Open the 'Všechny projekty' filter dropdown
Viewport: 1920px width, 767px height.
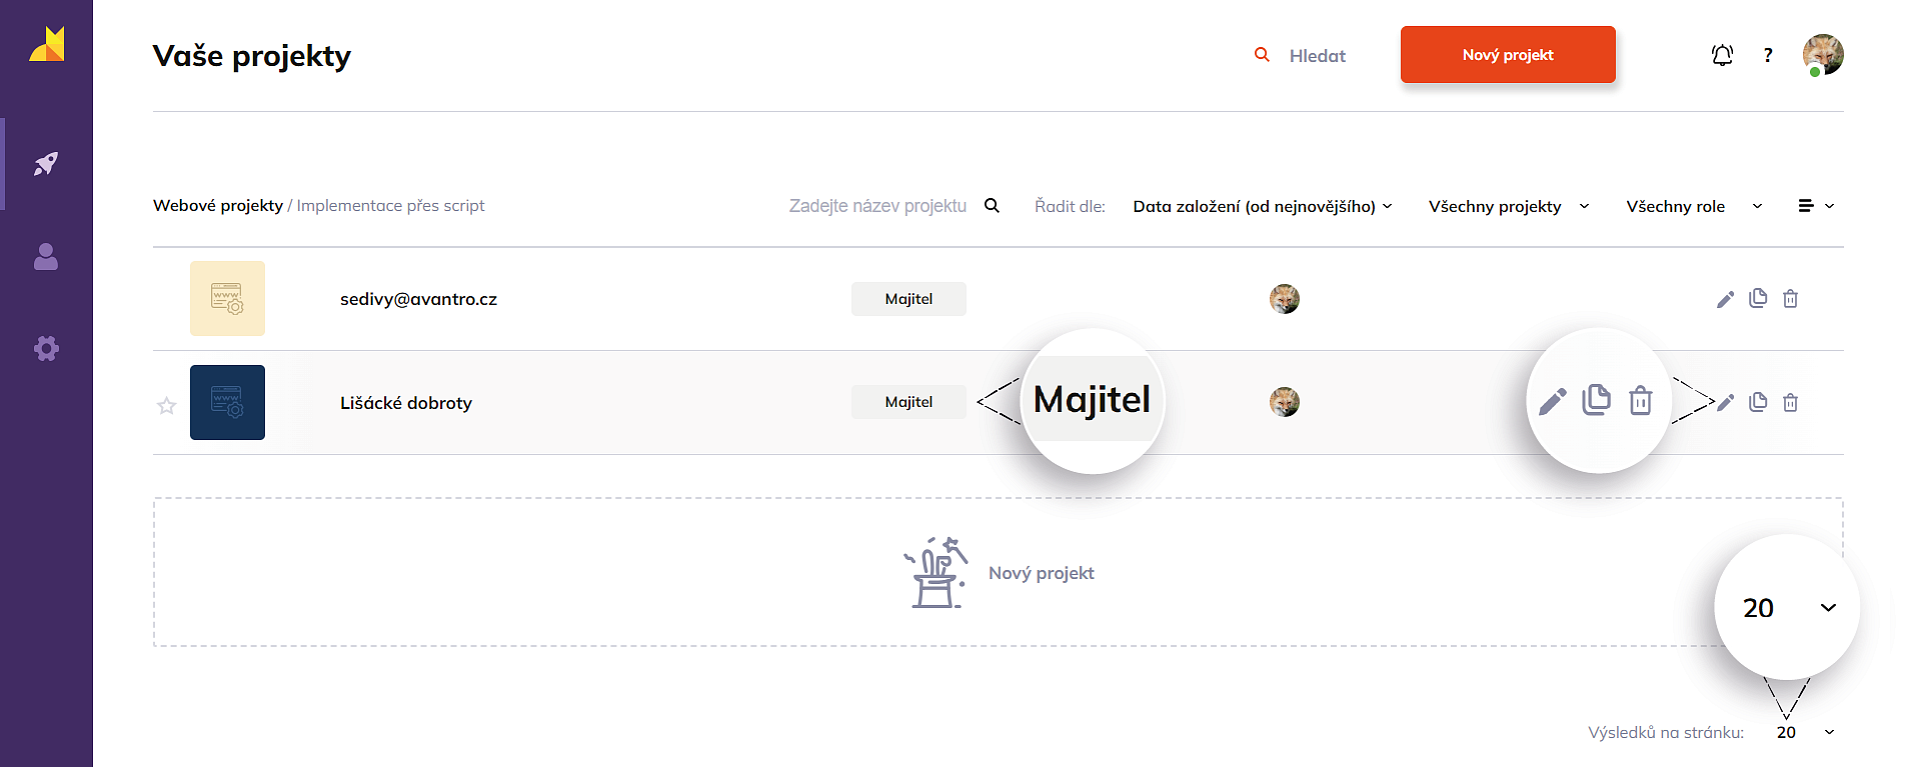tap(1508, 206)
